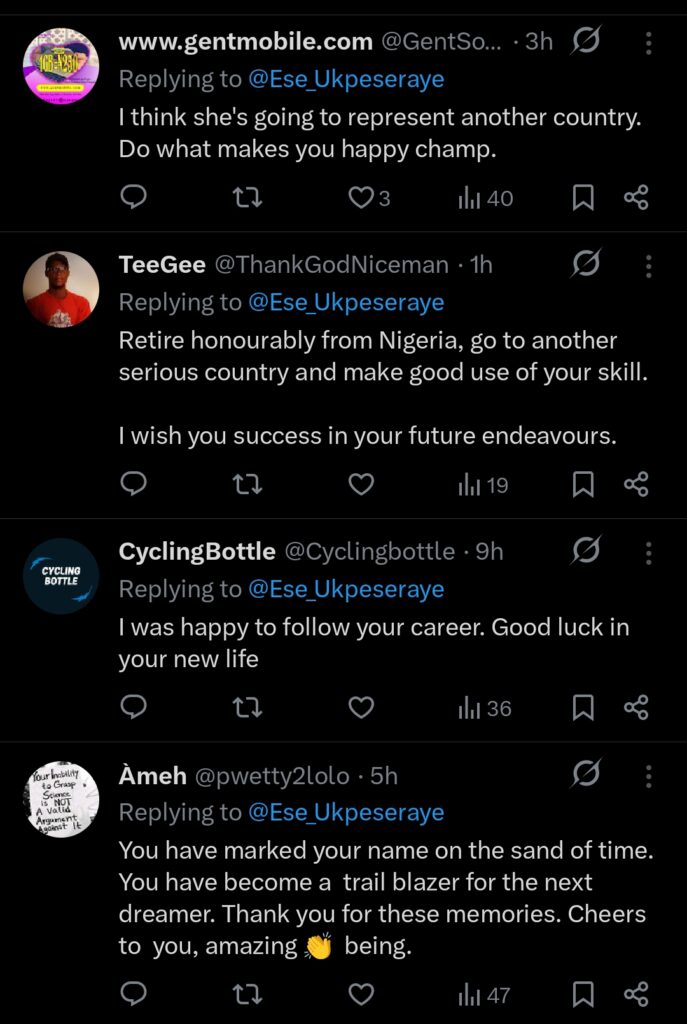Open the CyclingBottle profile name
Image resolution: width=687 pixels, height=1024 pixels.
(x=197, y=551)
